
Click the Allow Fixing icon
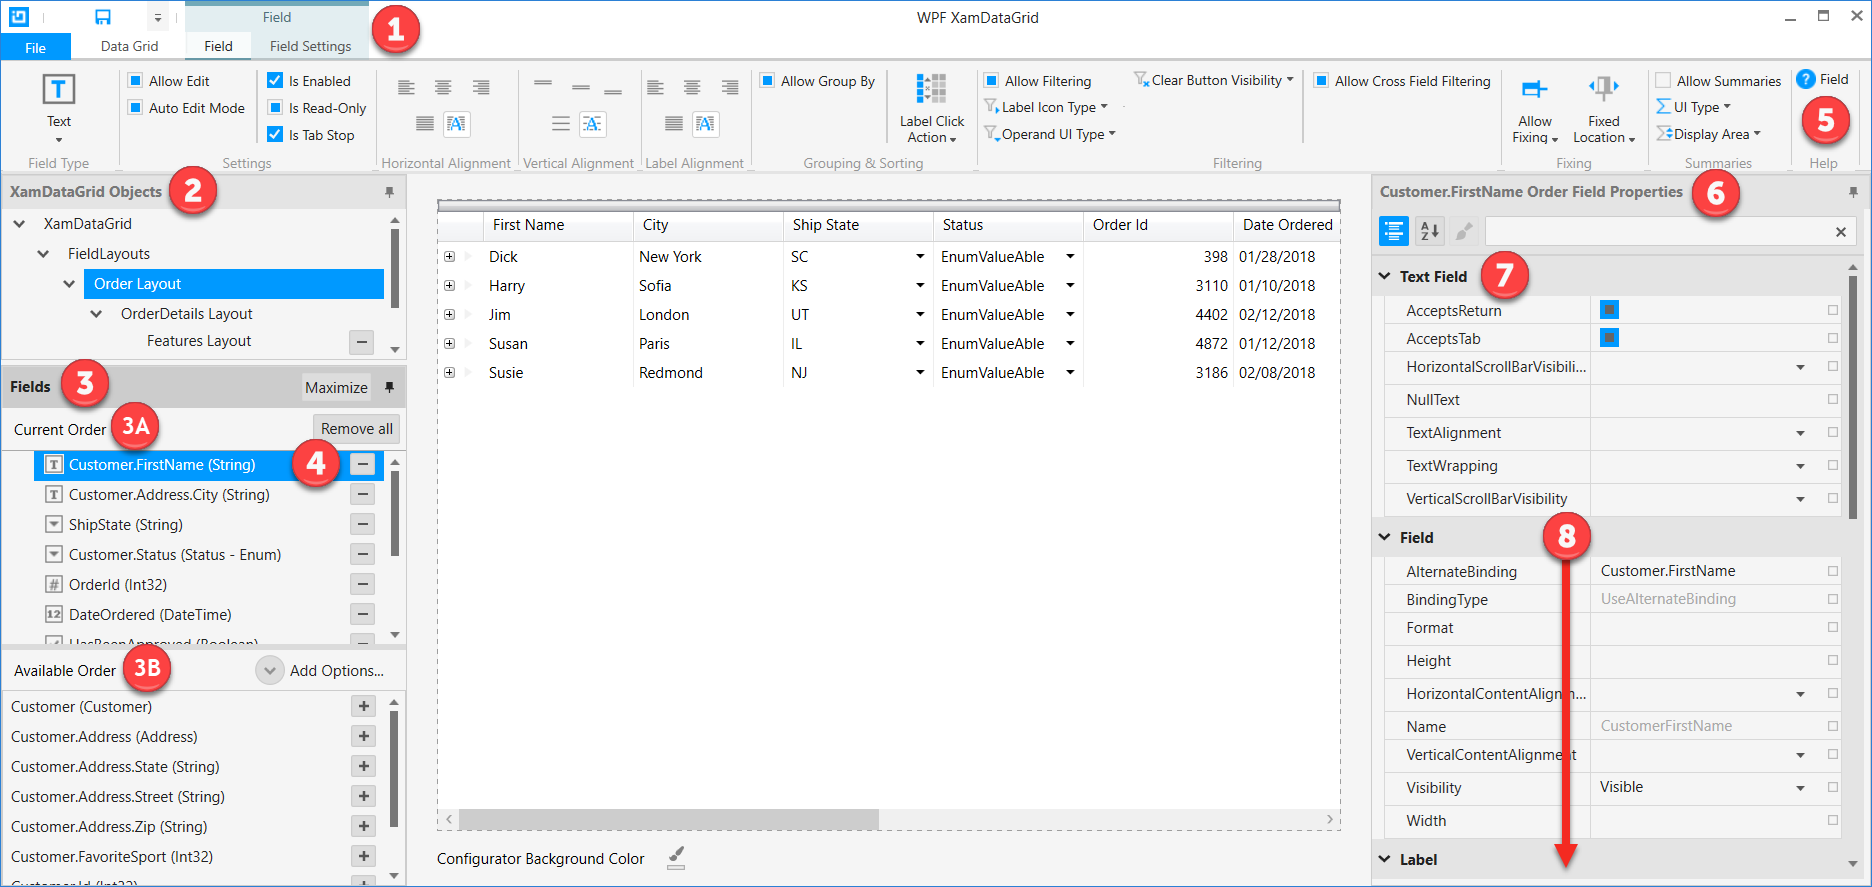1534,90
